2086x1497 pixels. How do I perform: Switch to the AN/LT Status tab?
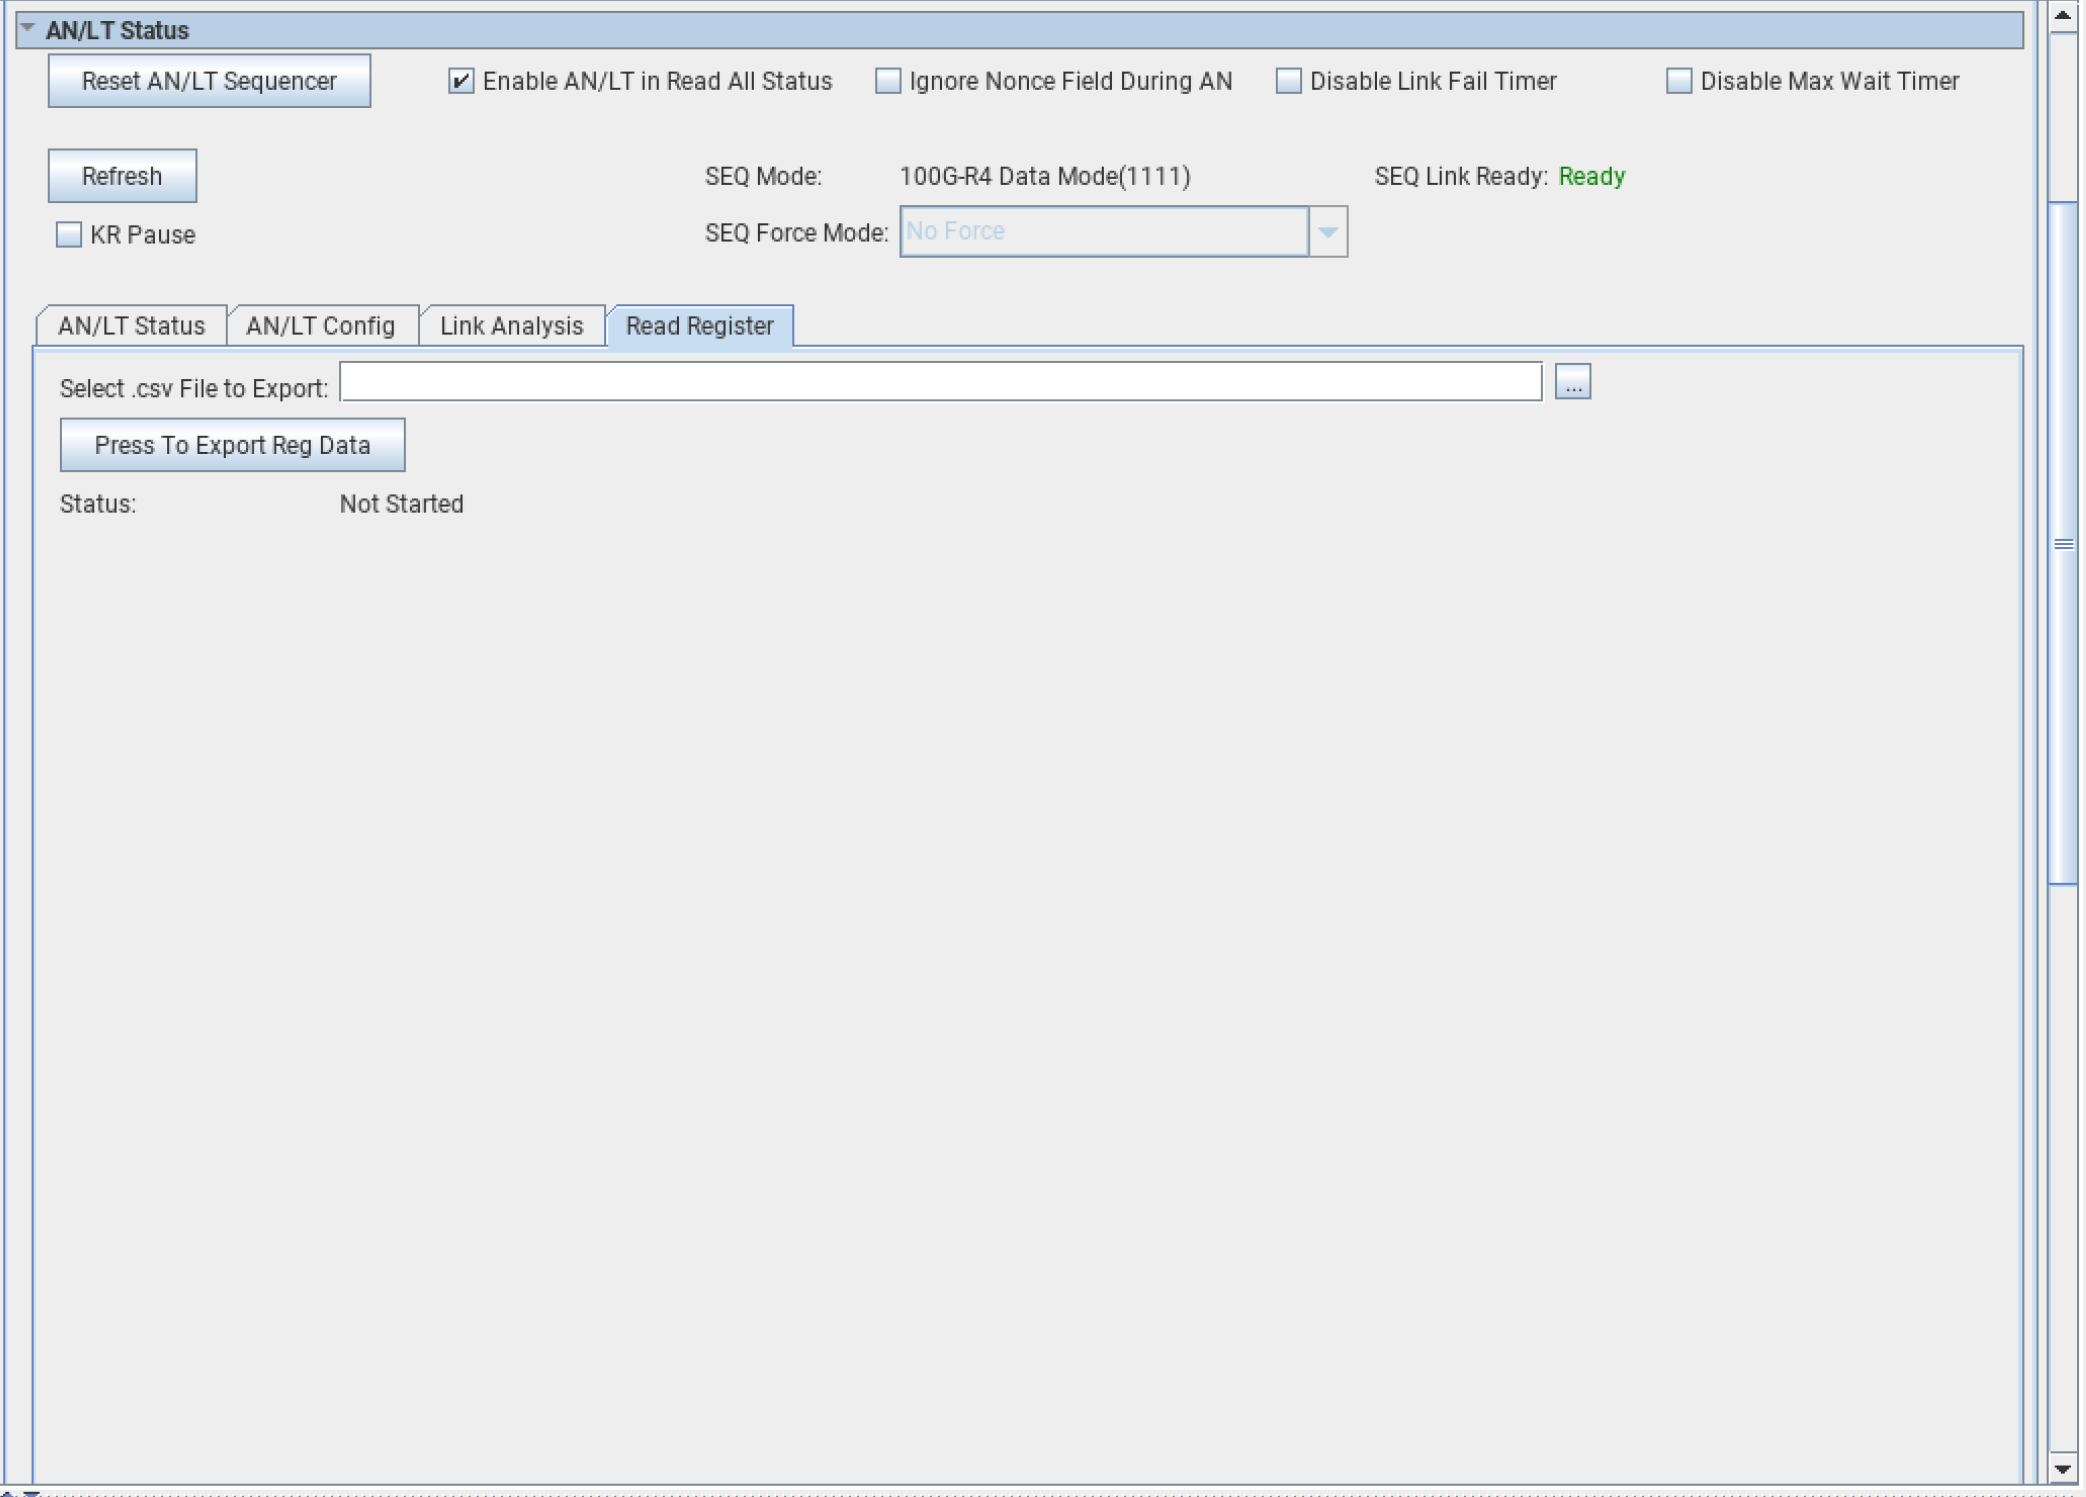click(131, 326)
